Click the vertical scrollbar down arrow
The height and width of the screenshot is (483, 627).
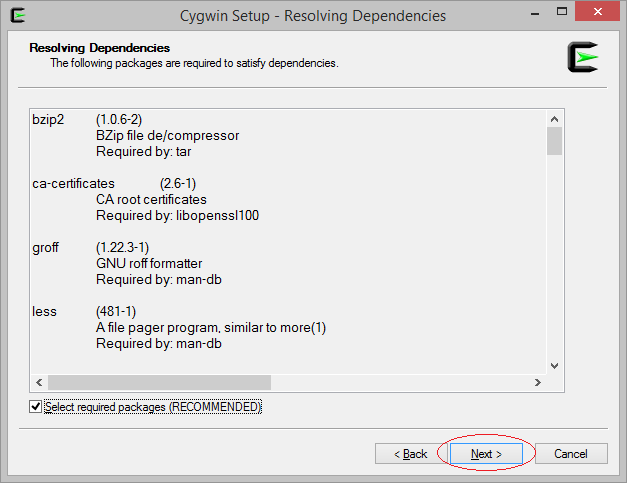pyautogui.click(x=554, y=365)
